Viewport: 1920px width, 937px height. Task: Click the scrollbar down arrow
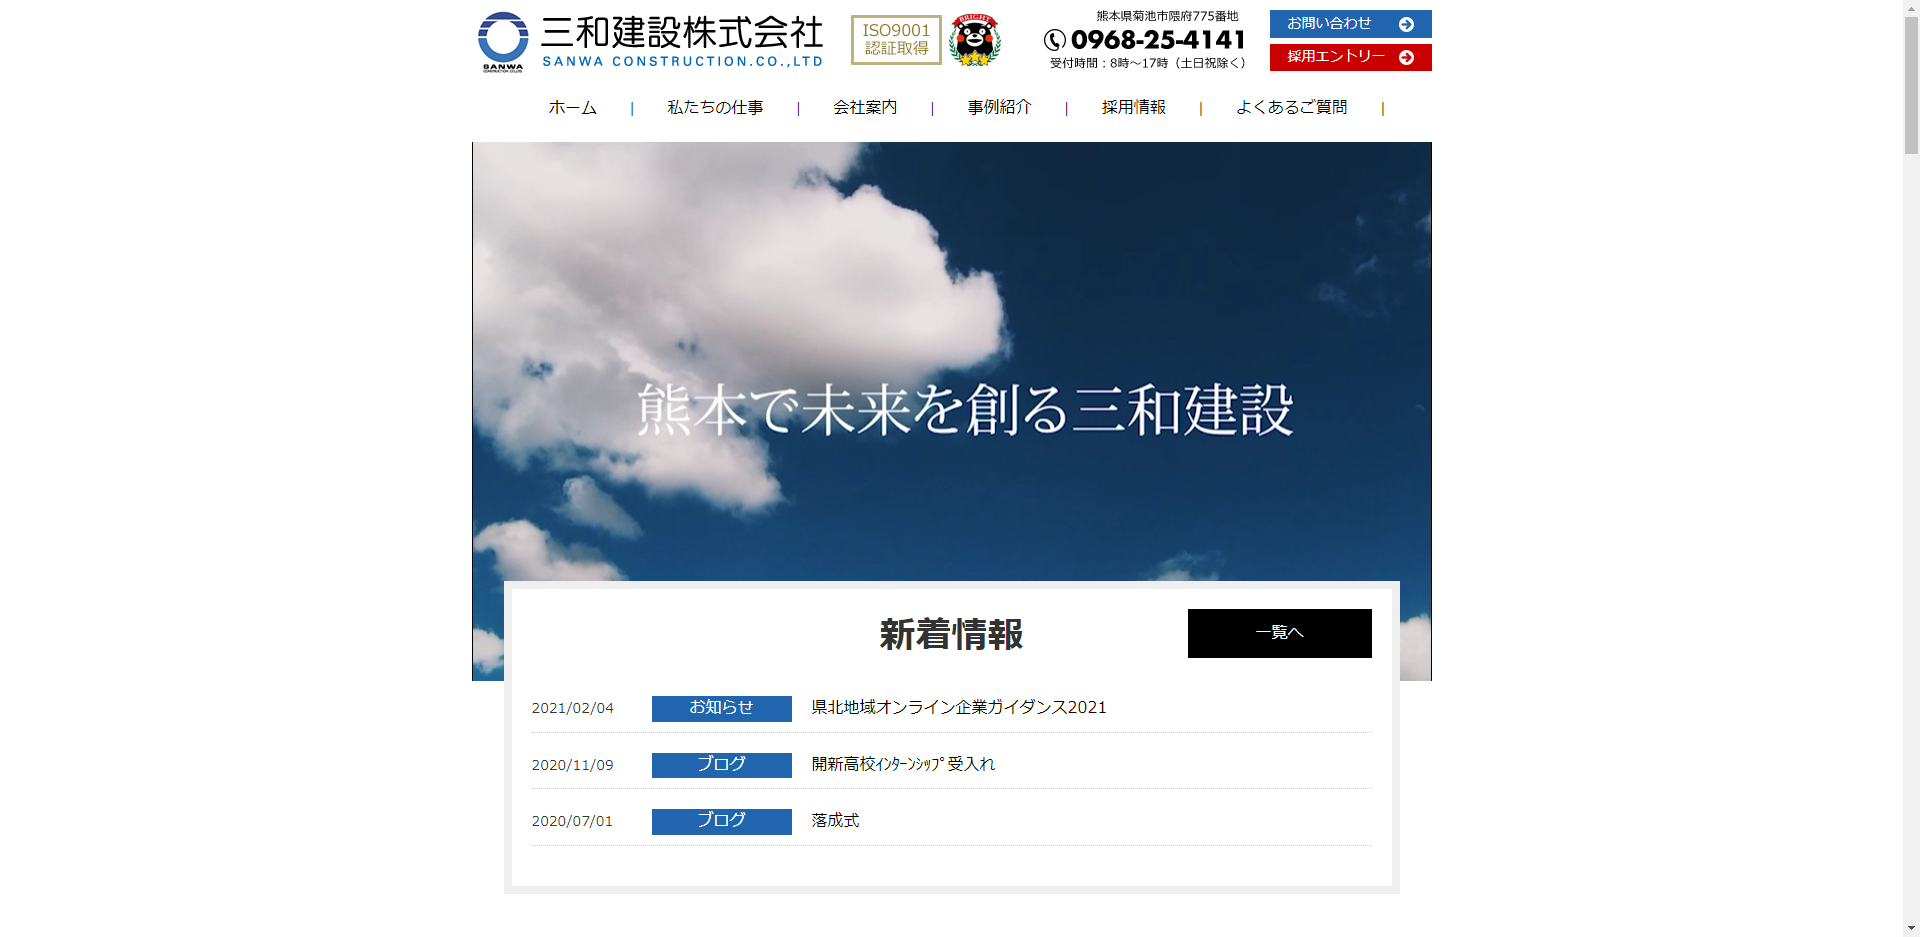coord(1911,929)
